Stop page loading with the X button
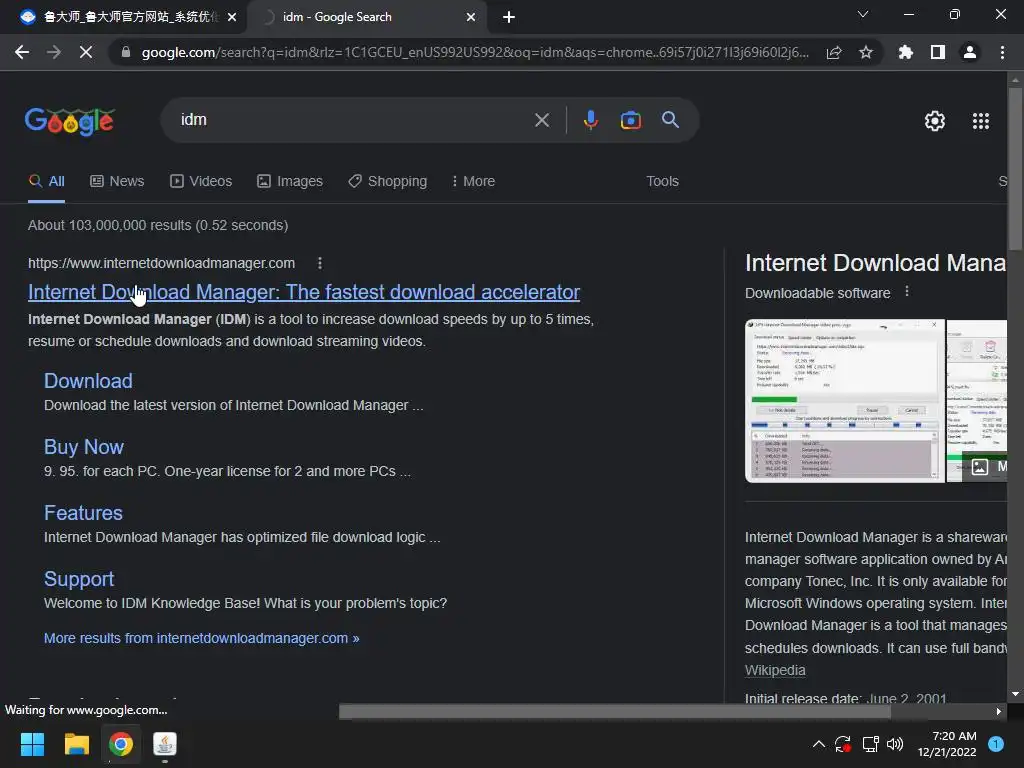The height and width of the screenshot is (768, 1024). (x=86, y=52)
